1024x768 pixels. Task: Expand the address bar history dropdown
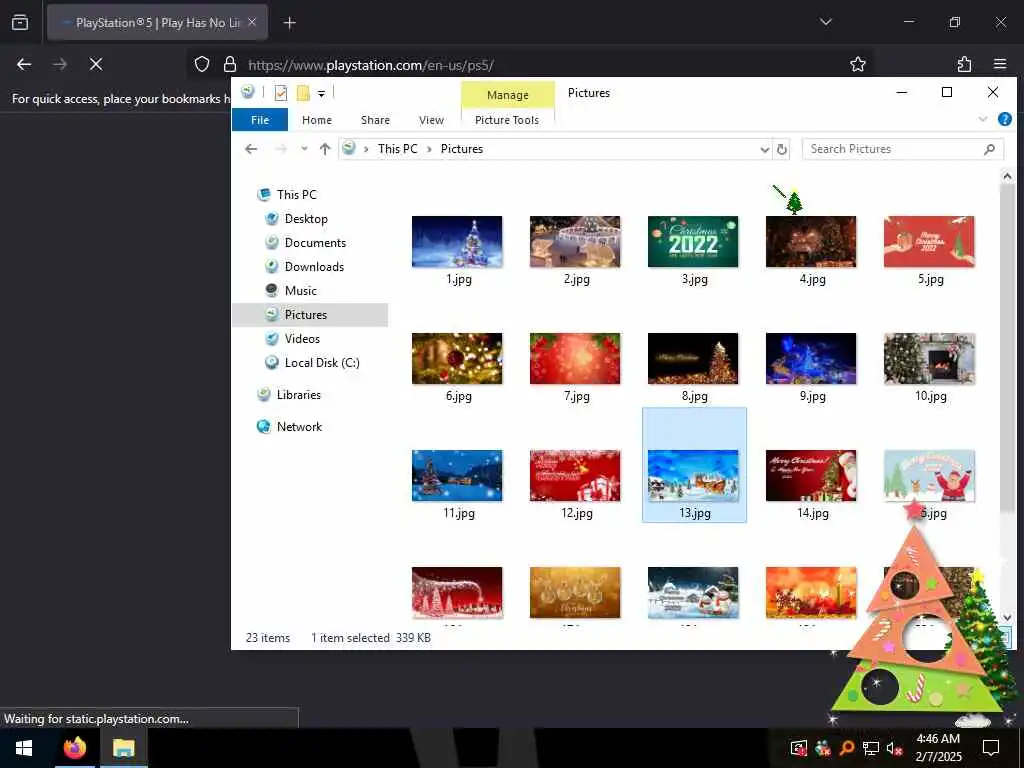point(764,150)
